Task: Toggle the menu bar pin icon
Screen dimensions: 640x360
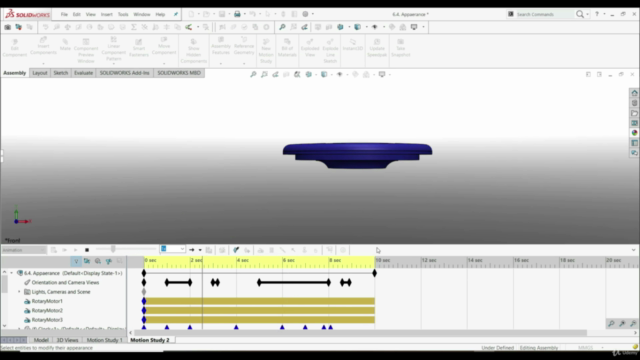Action: pos(176,14)
